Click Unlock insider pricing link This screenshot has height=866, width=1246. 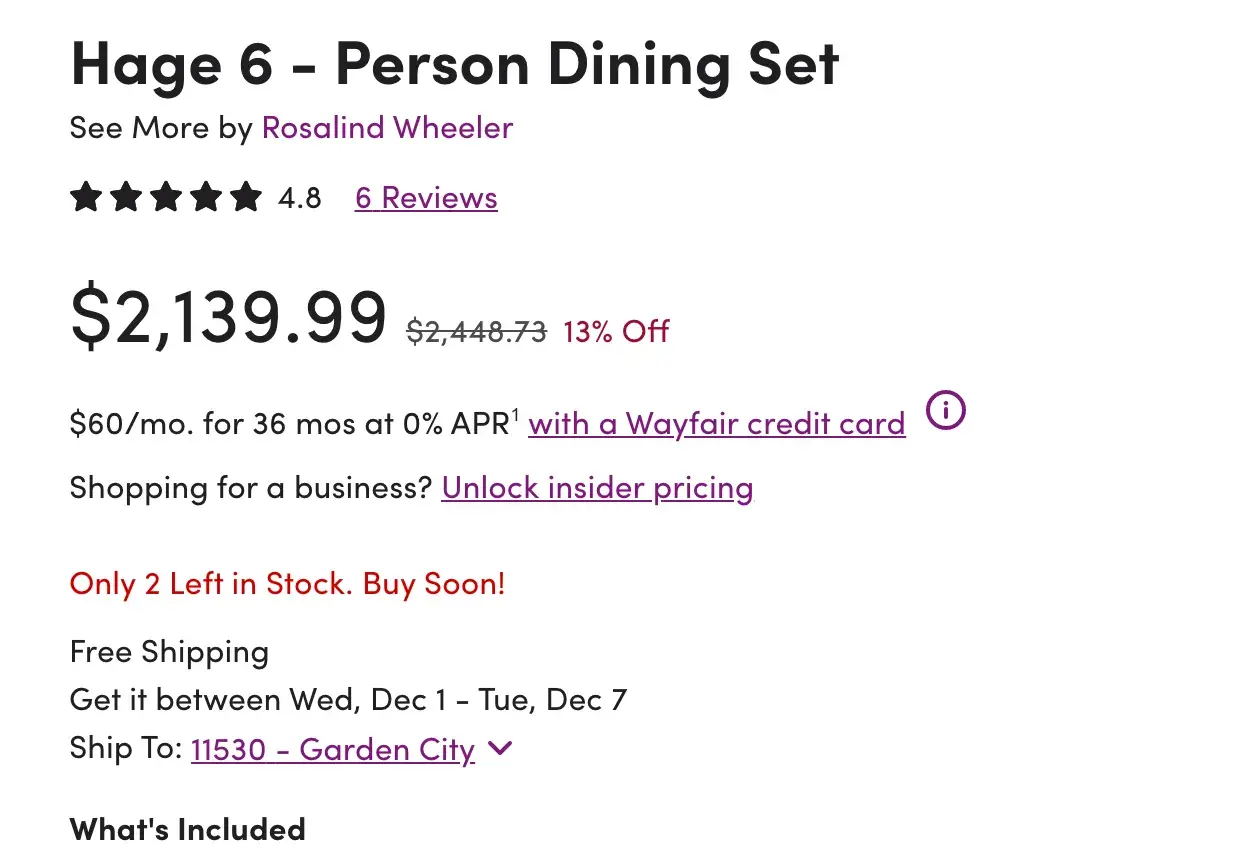pos(597,488)
